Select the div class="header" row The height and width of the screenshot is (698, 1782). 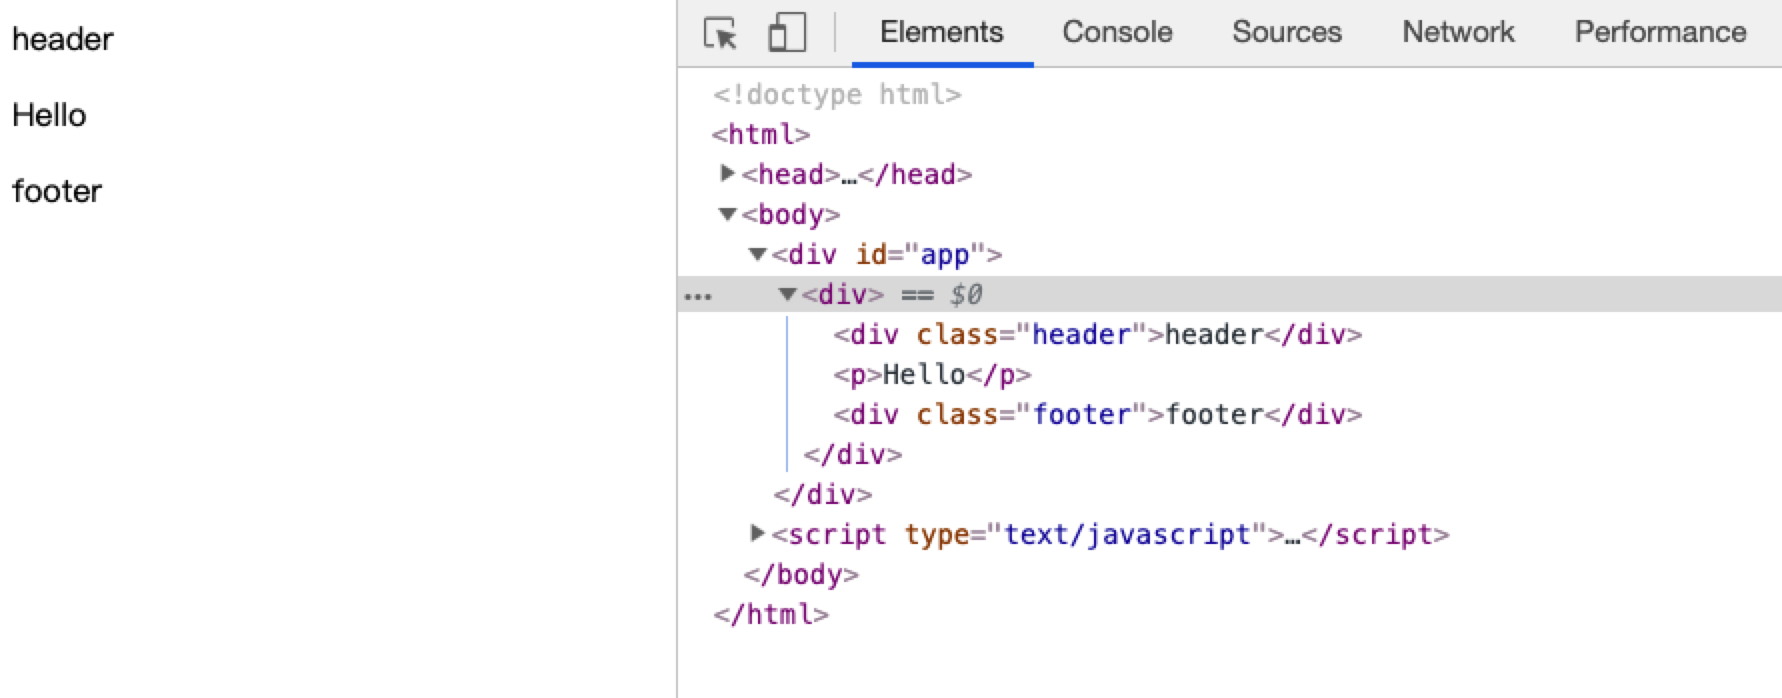[1098, 334]
